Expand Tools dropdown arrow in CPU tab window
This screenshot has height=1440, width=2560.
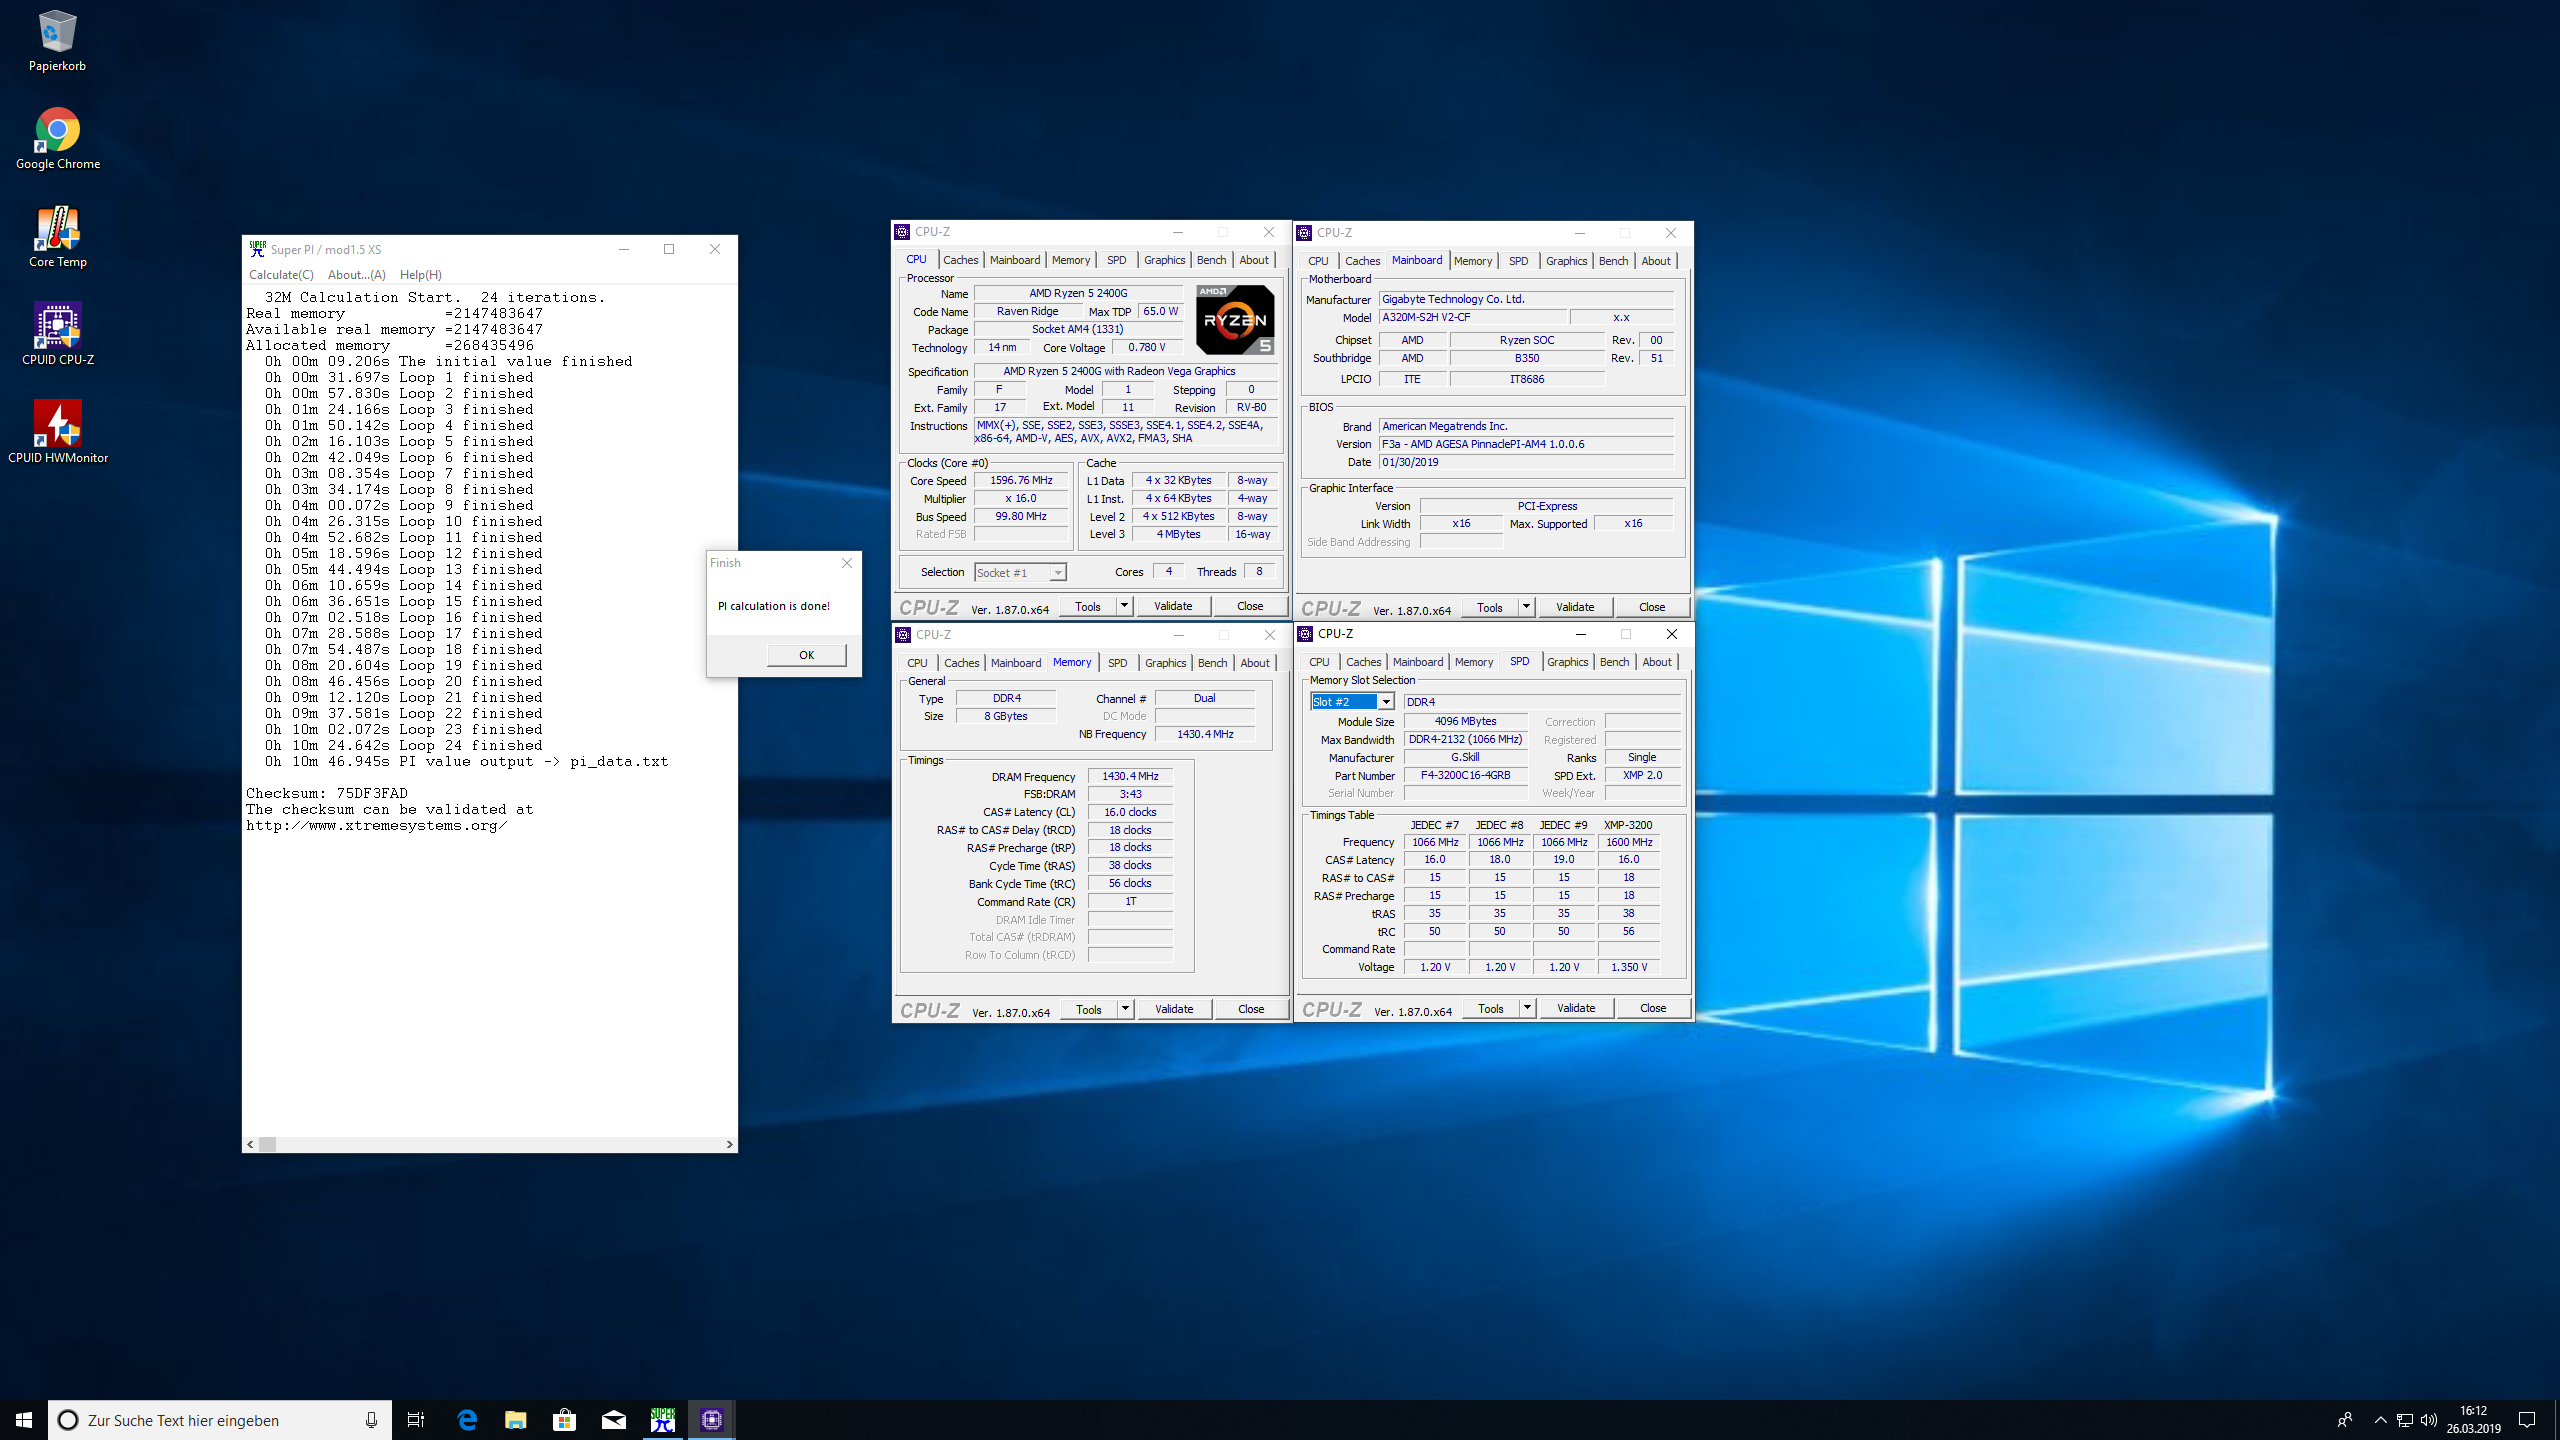(1124, 606)
